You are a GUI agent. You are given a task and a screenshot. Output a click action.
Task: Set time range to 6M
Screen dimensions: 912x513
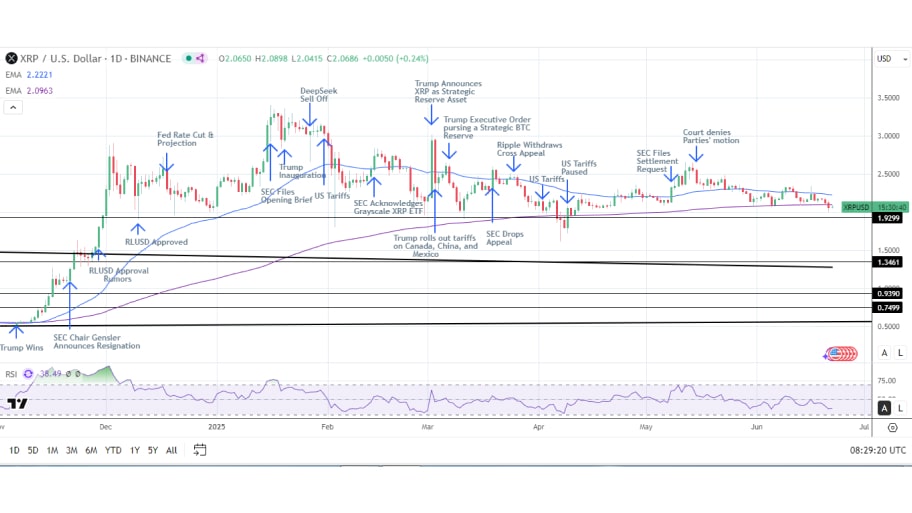coord(91,450)
